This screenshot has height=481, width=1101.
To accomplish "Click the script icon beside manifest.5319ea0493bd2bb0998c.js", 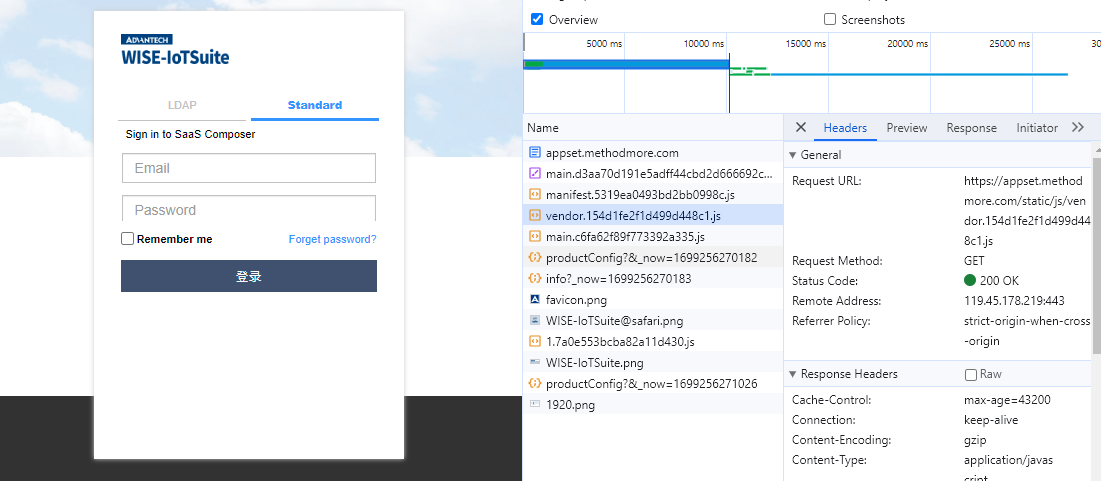I will pyautogui.click(x=534, y=195).
